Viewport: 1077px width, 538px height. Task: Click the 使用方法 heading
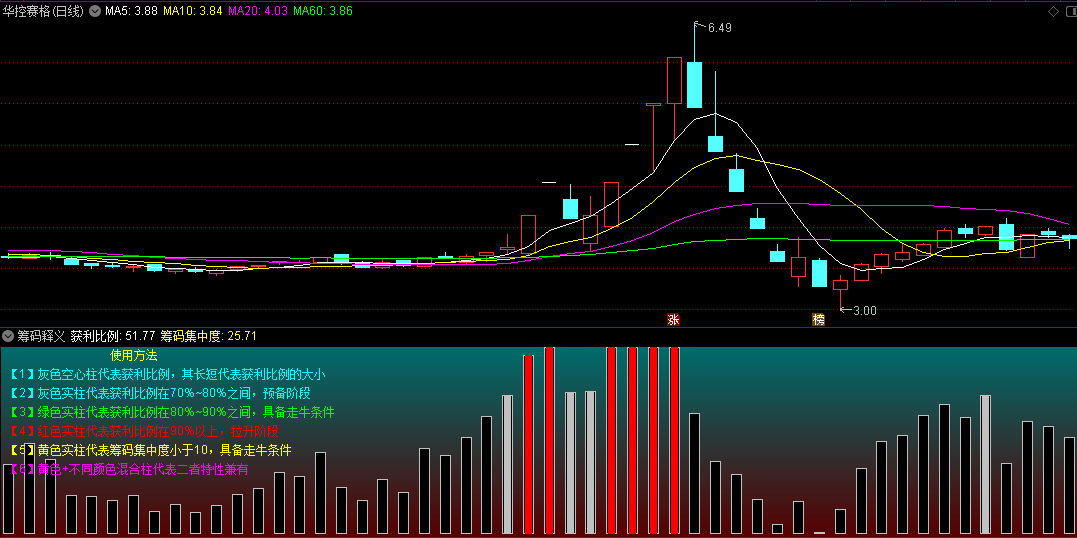[134, 356]
